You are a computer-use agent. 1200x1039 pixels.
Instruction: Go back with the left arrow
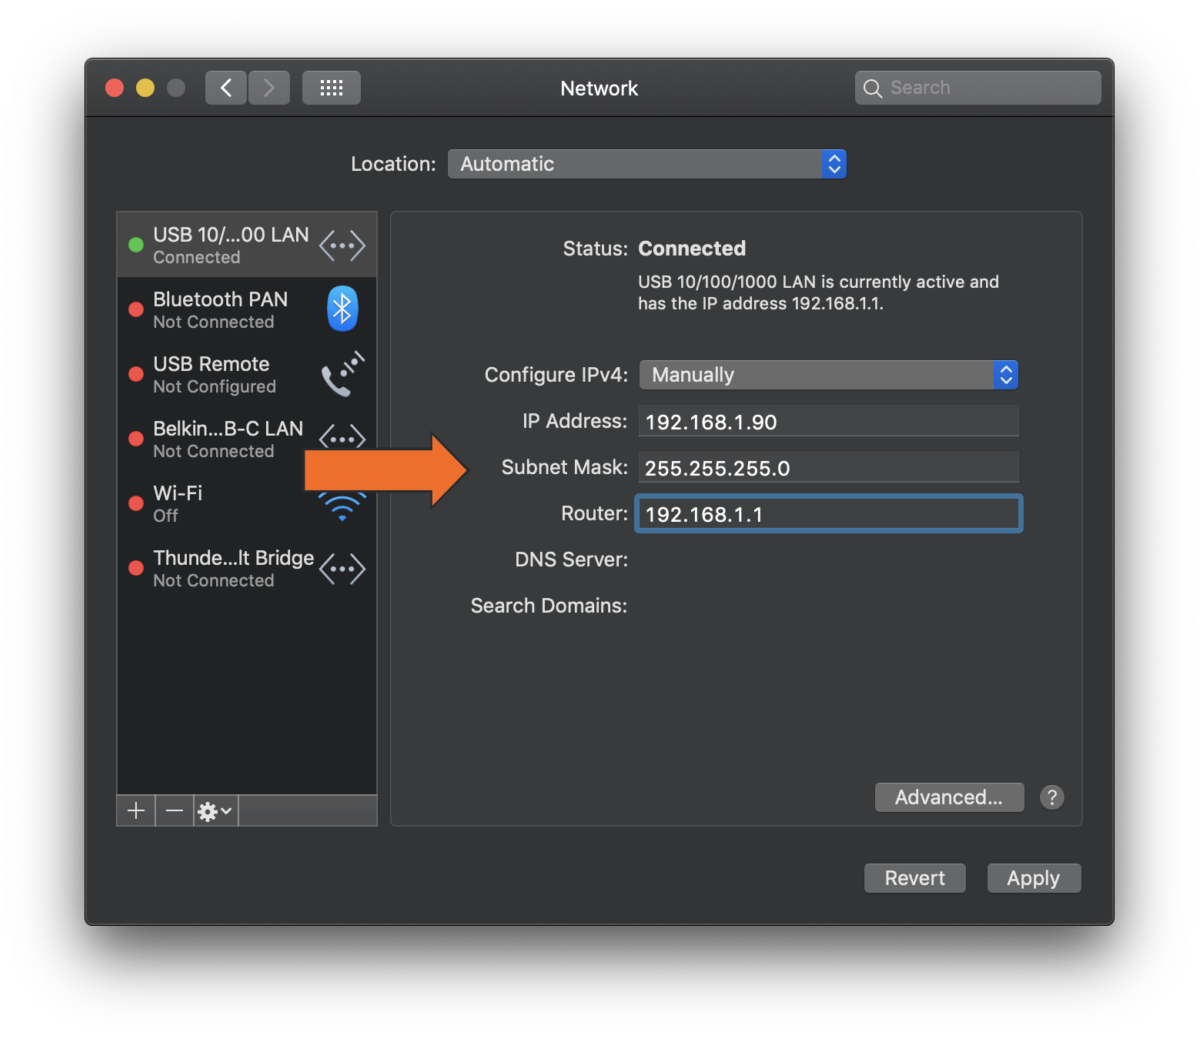tap(226, 88)
